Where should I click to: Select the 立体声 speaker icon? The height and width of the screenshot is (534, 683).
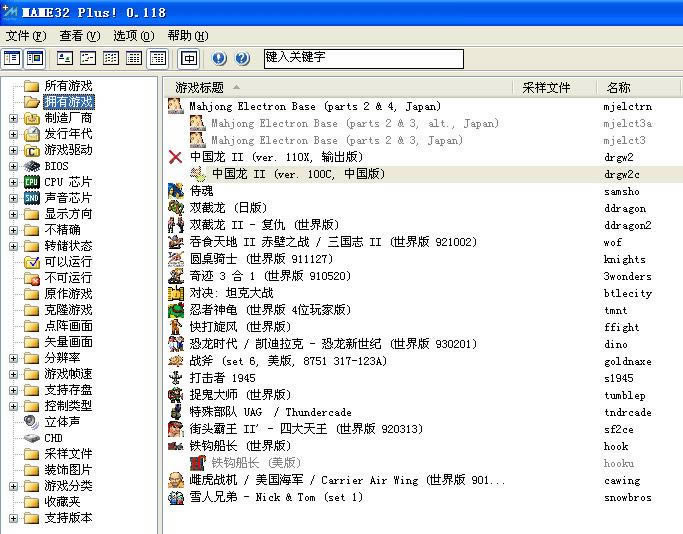(32, 422)
